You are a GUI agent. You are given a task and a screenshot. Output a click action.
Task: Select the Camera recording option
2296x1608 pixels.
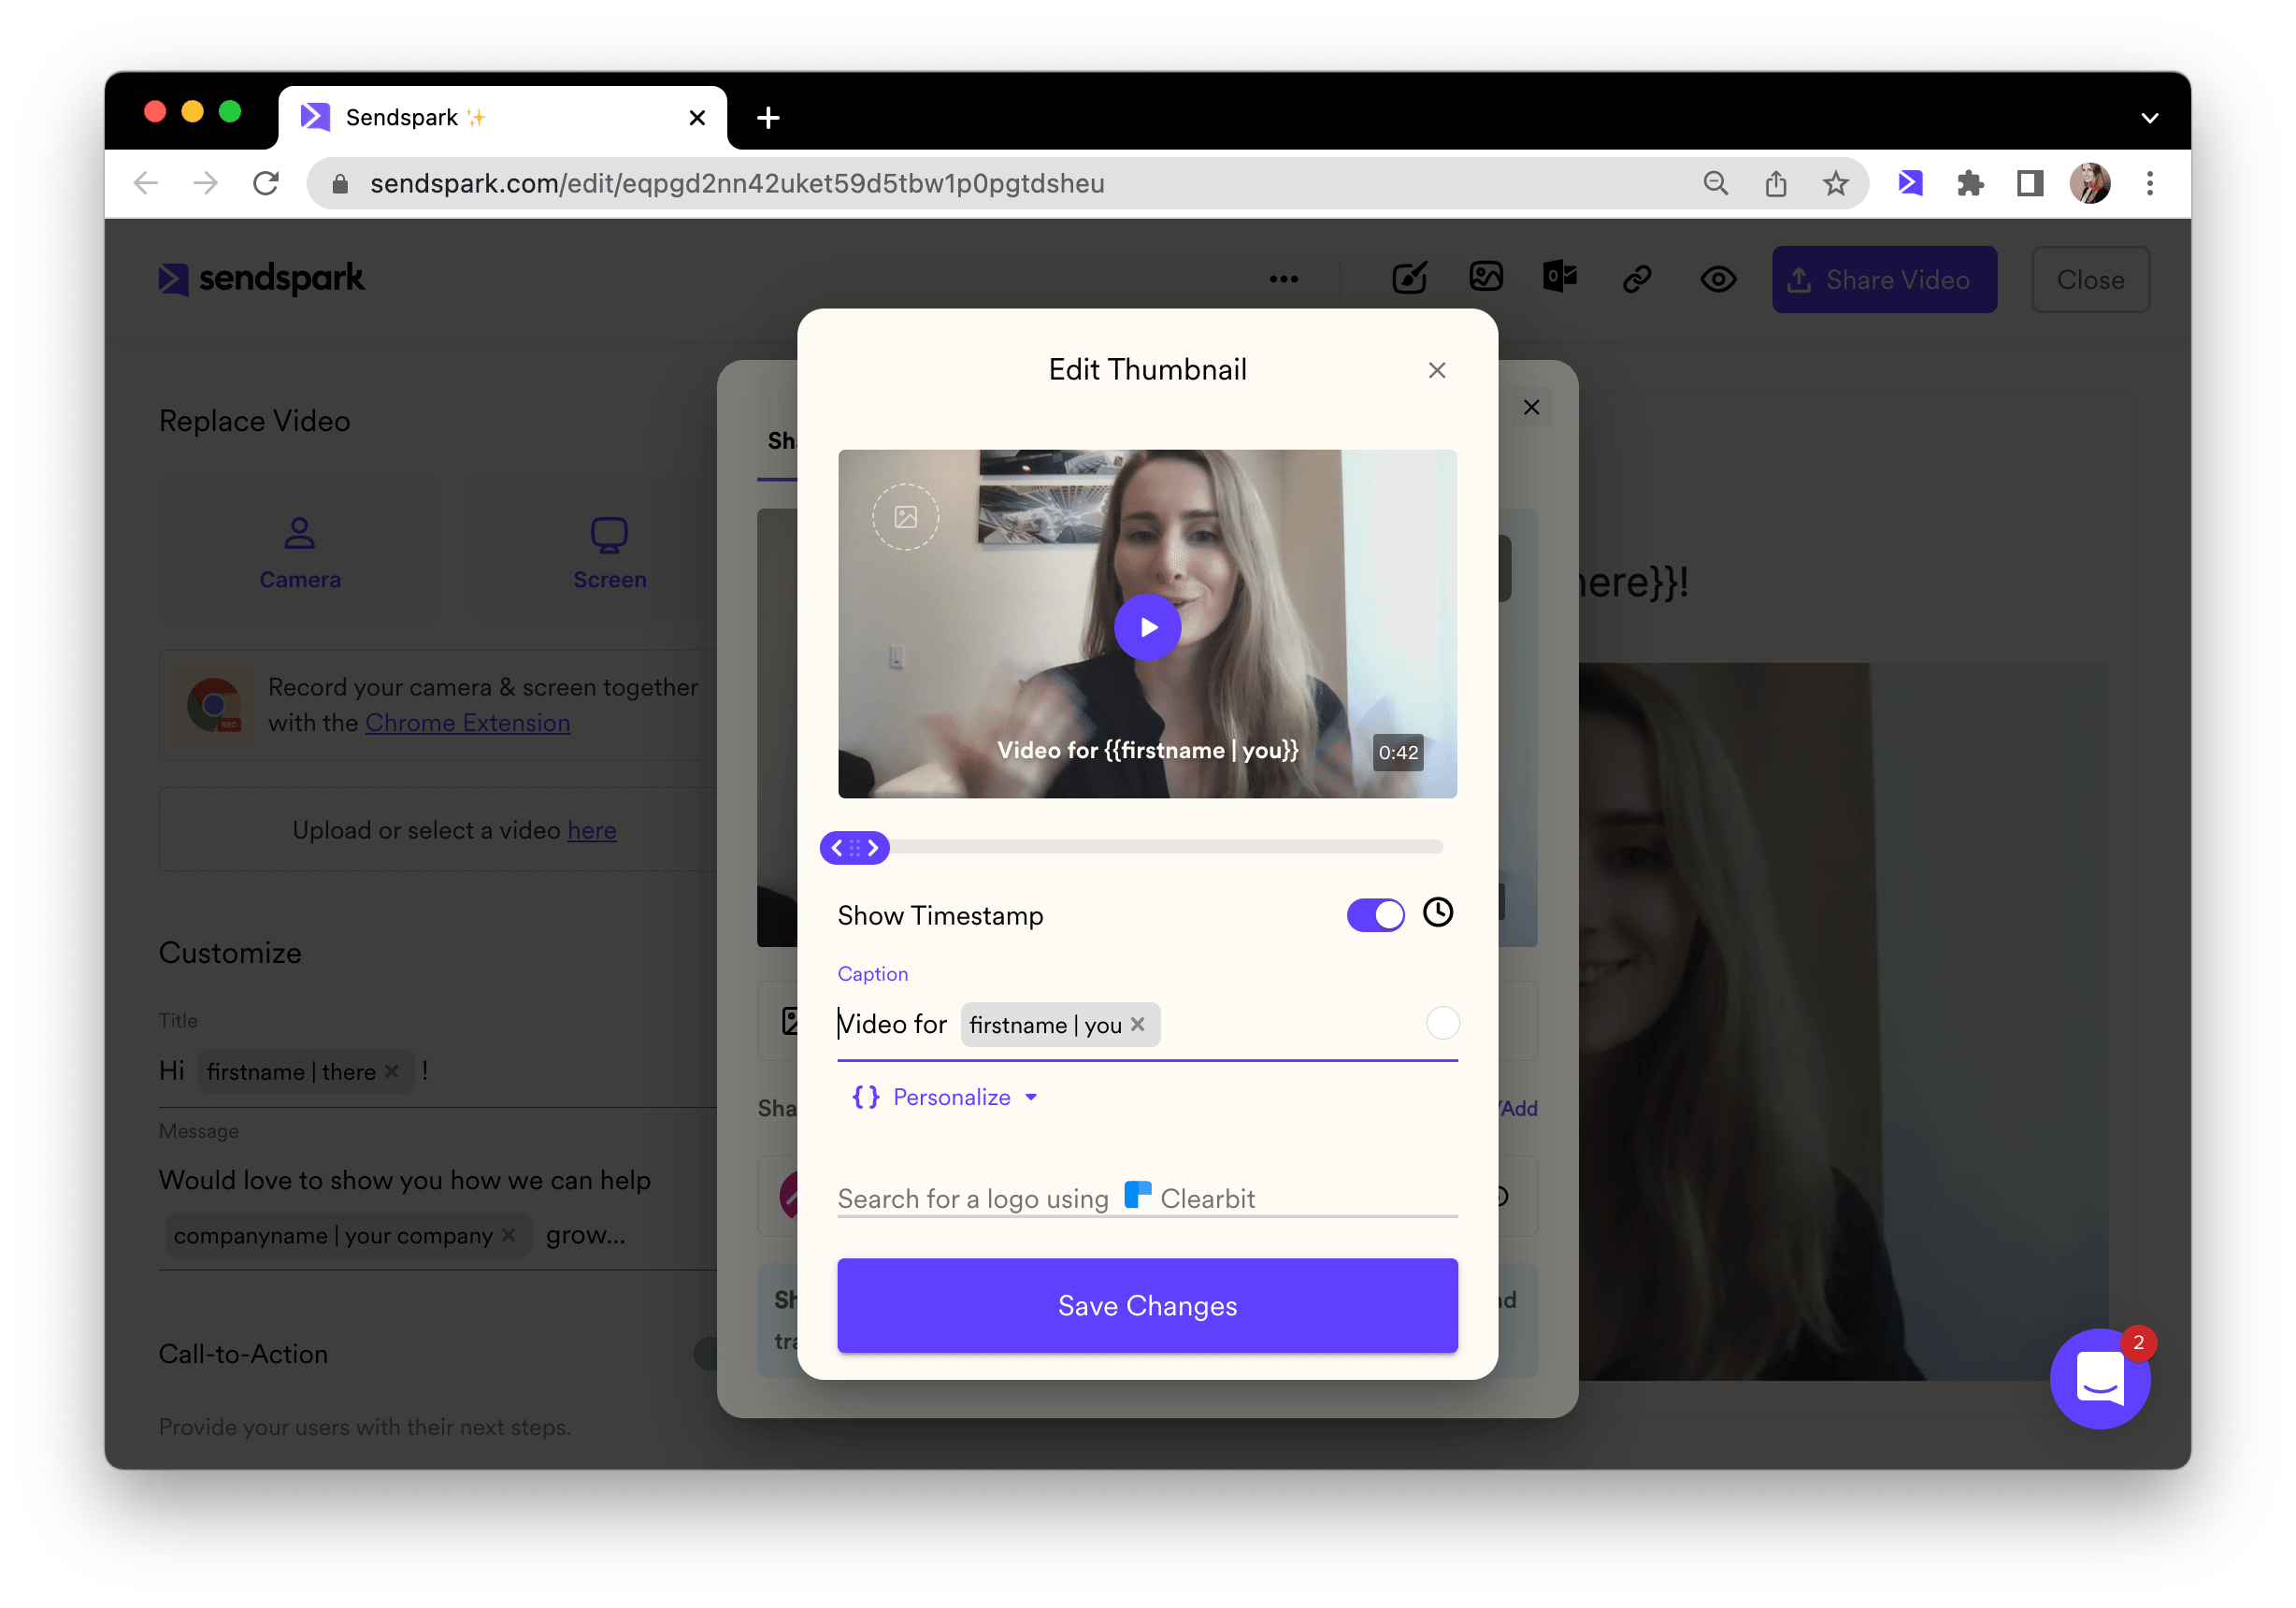click(300, 551)
